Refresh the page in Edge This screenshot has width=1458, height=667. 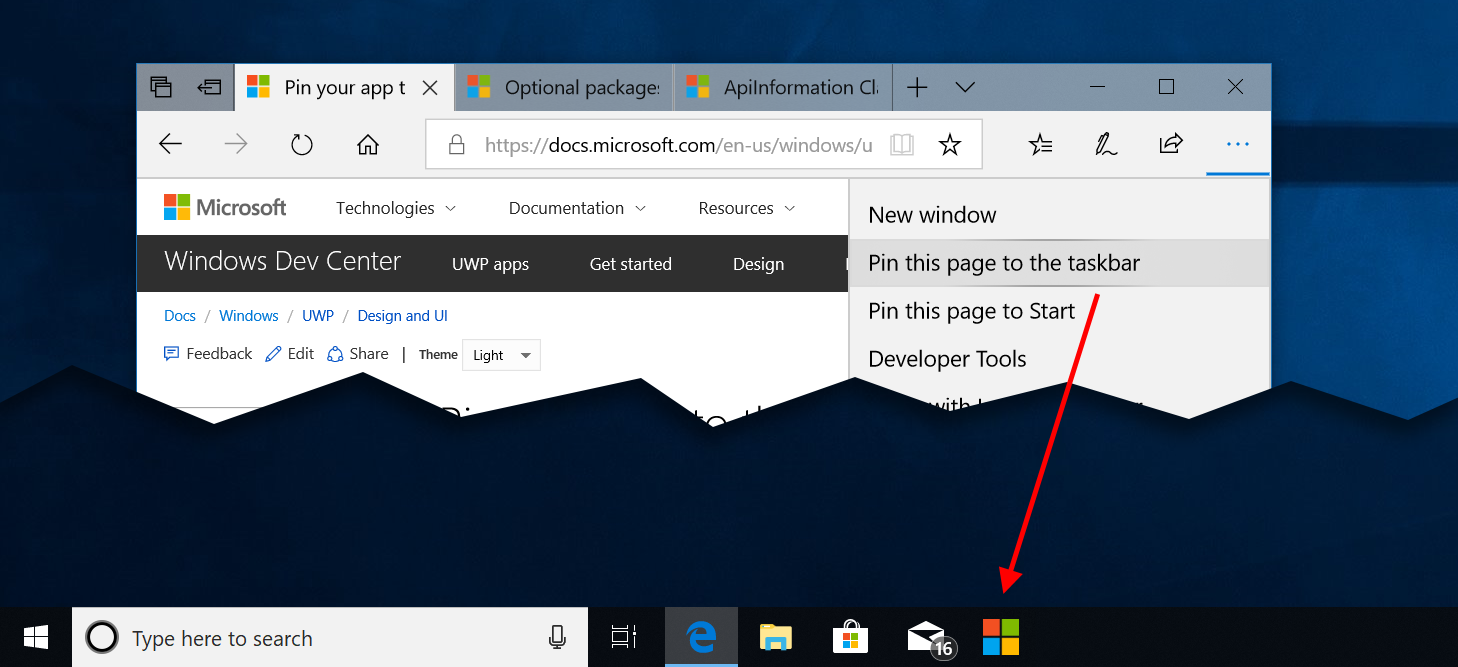coord(302,145)
